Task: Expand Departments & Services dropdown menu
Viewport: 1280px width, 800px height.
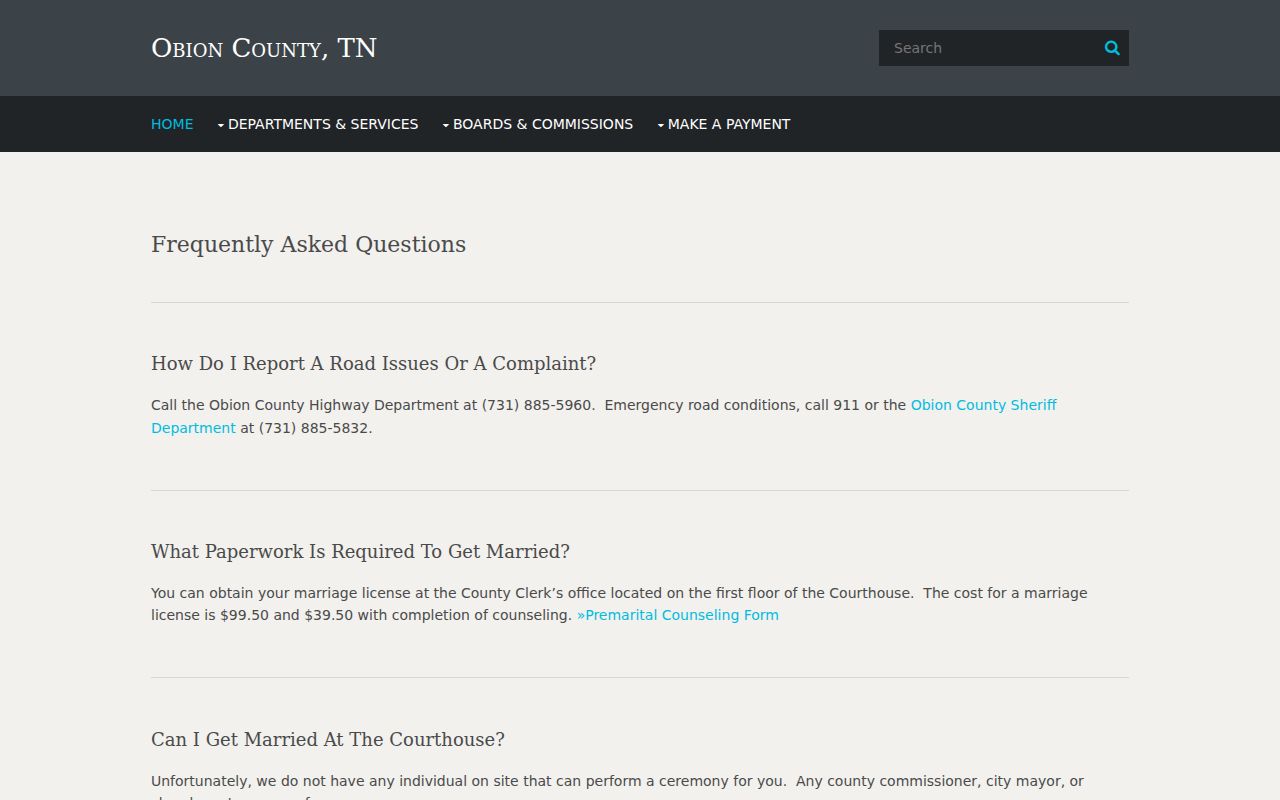Action: pyautogui.click(x=318, y=124)
